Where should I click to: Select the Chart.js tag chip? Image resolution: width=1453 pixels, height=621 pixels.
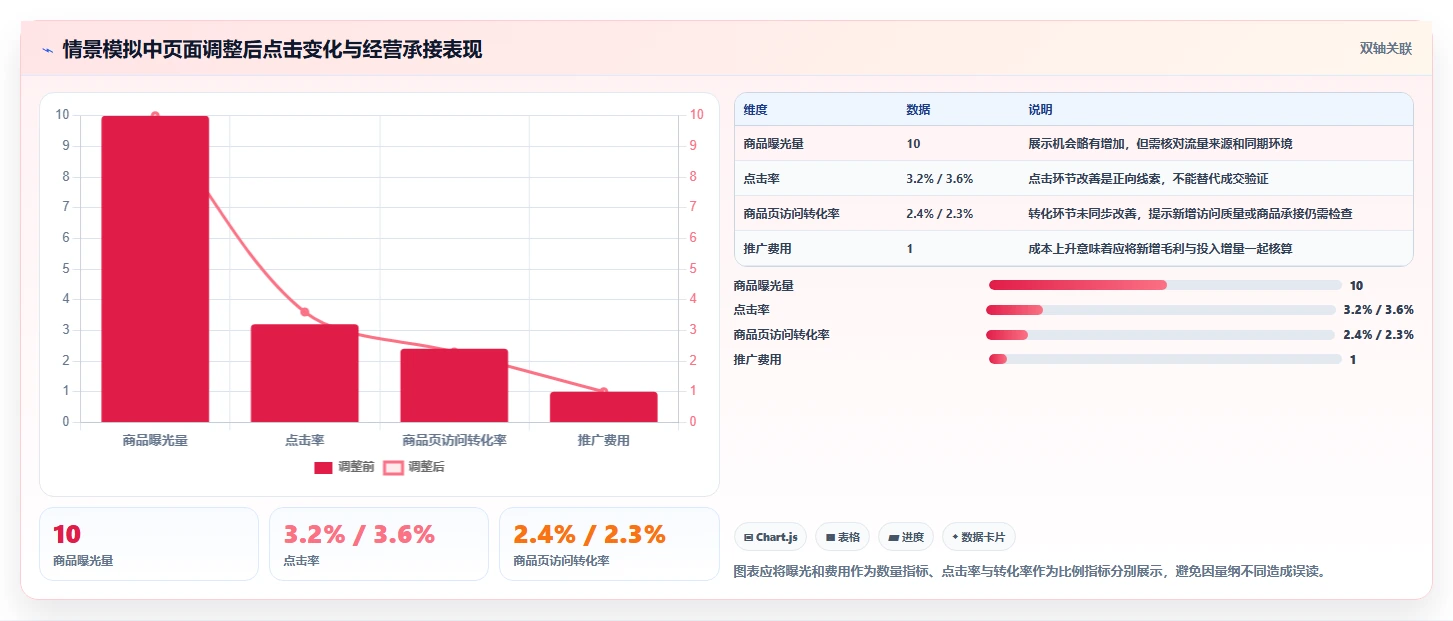[771, 537]
